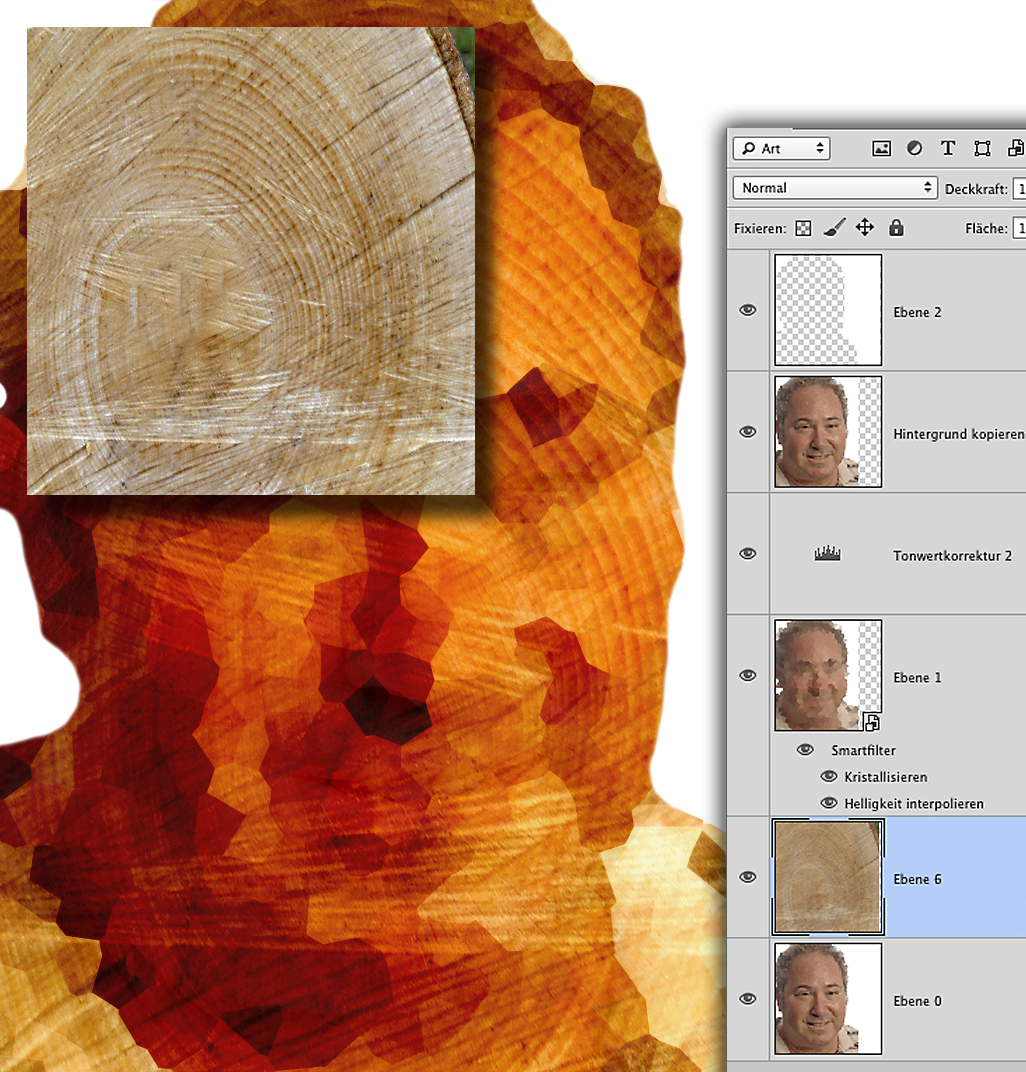Viewport: 1026px width, 1072px height.
Task: Disable the Kristallisieren filter eye
Action: pyautogui.click(x=828, y=777)
